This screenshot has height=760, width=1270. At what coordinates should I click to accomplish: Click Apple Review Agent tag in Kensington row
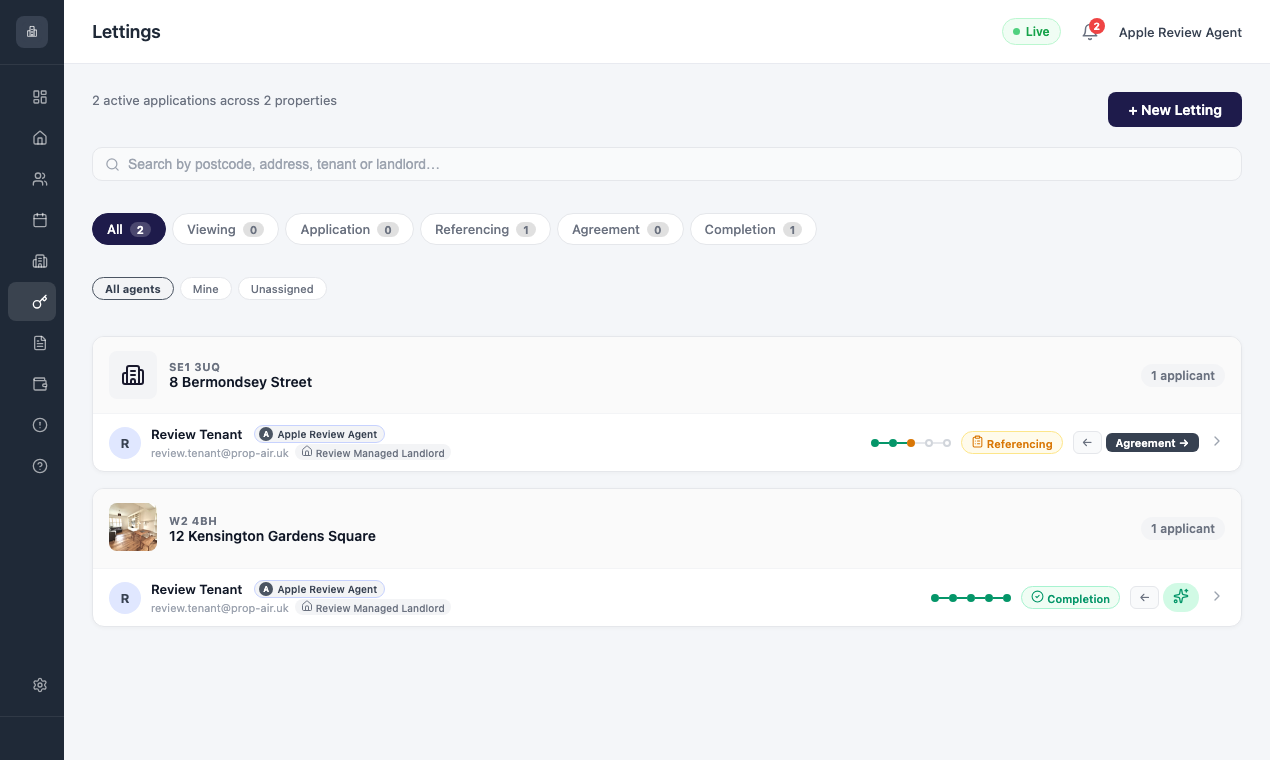(319, 589)
